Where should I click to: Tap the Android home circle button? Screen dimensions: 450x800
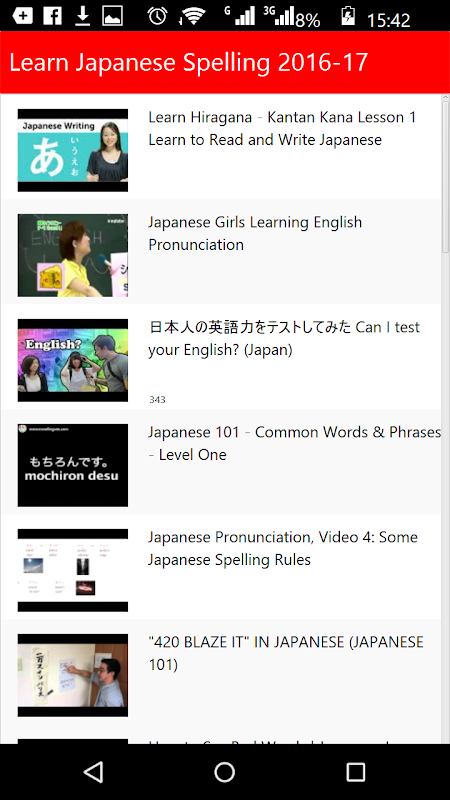coord(224,772)
